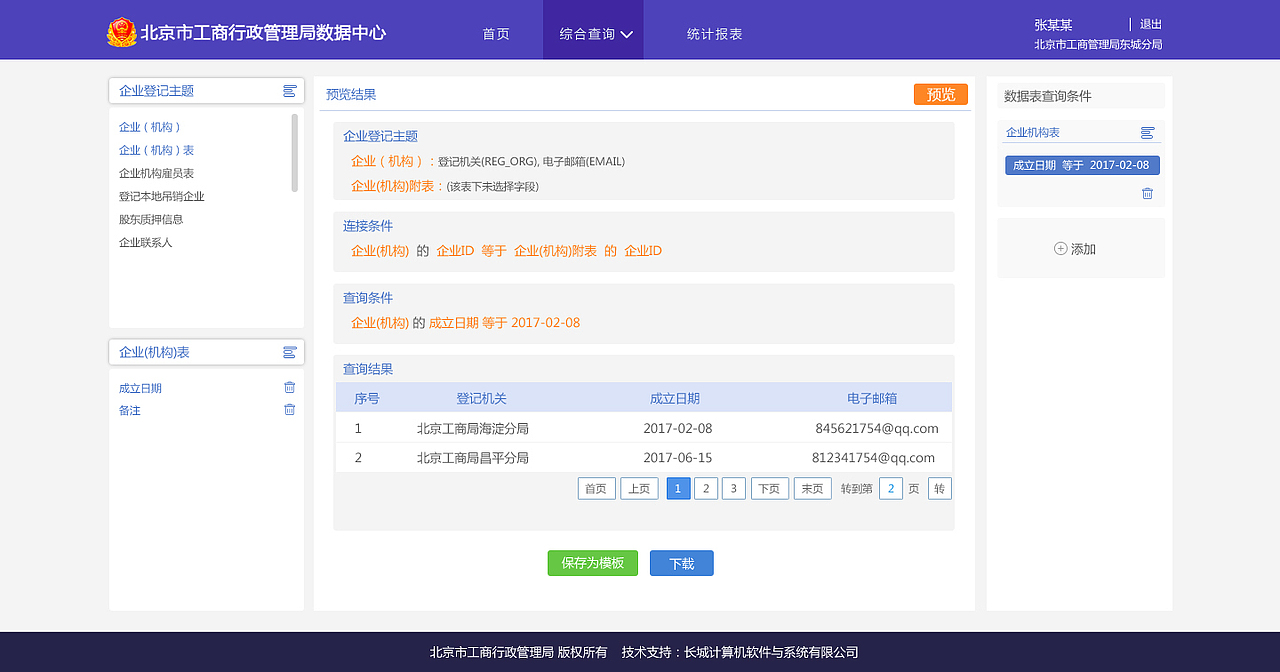Open list icon in 企业(机构)表 header

pos(290,352)
